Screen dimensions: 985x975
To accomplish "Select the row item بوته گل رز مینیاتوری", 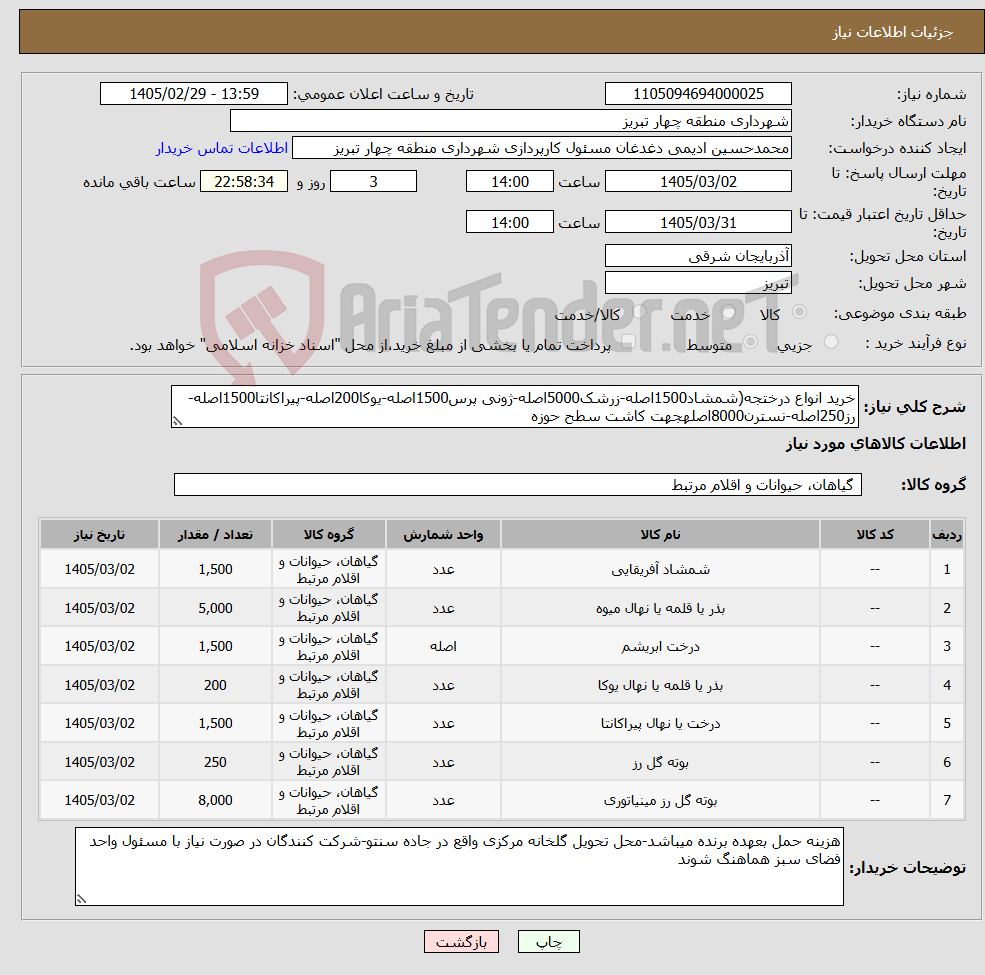I will (660, 800).
